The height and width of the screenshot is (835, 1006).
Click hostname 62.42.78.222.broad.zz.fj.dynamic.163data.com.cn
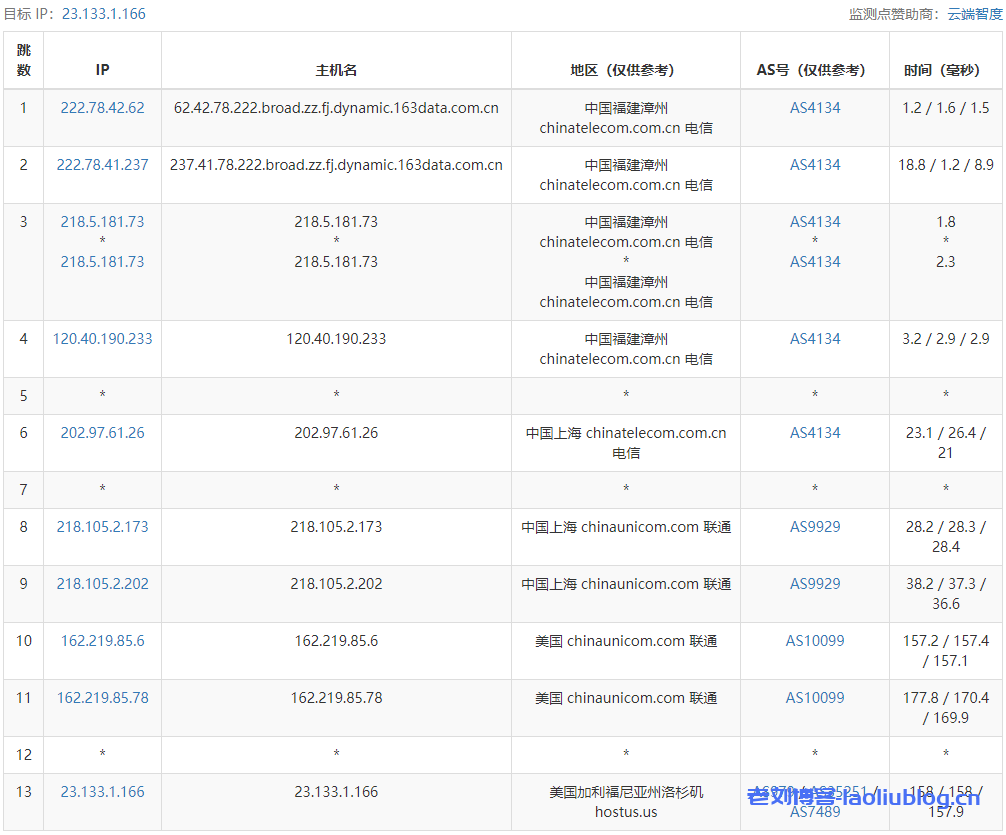tap(336, 108)
